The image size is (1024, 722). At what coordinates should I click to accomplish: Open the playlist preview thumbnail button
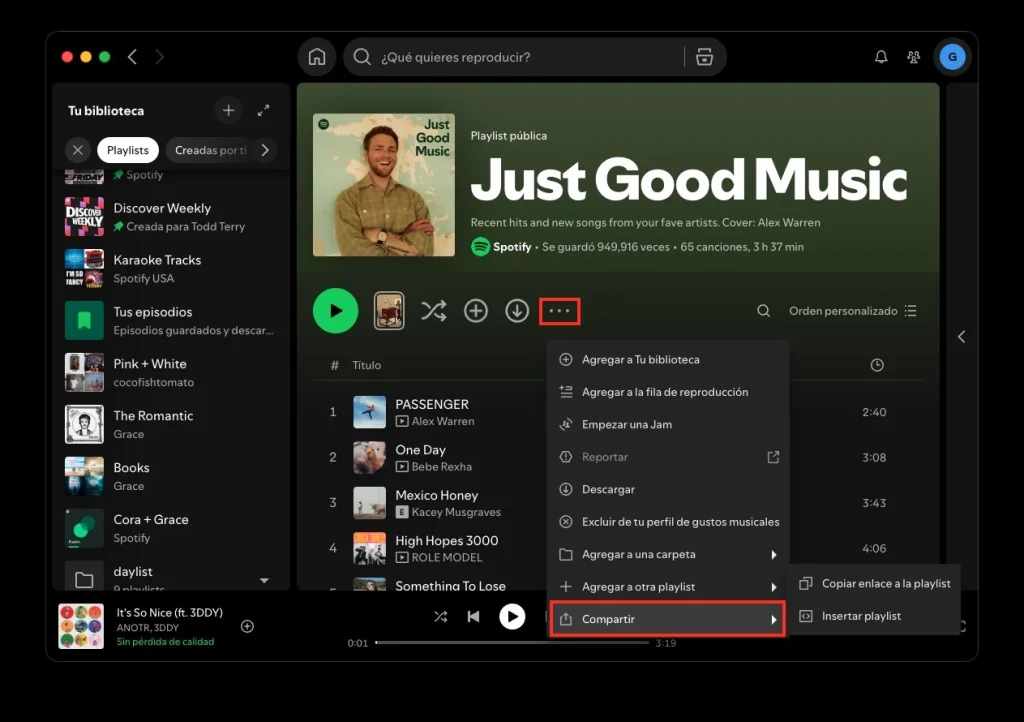[x=389, y=311]
